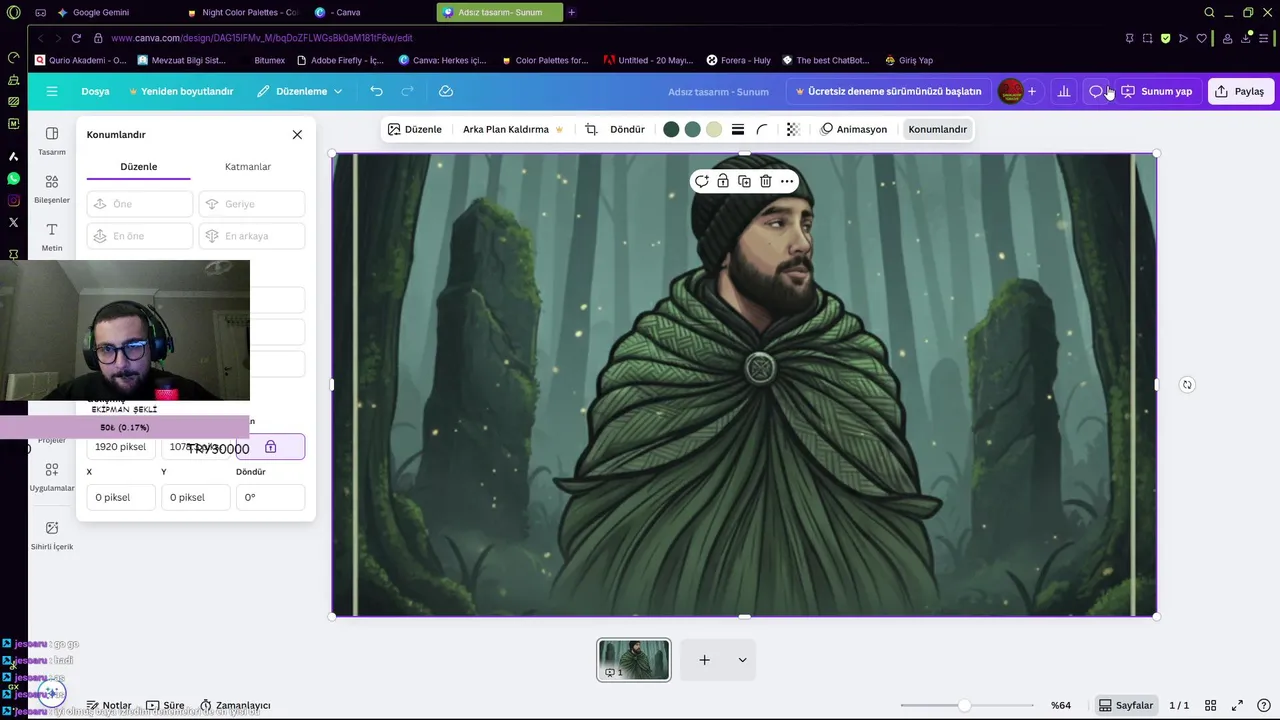Open the Bileşenler elements panel
1280x720 pixels.
pos(52,188)
